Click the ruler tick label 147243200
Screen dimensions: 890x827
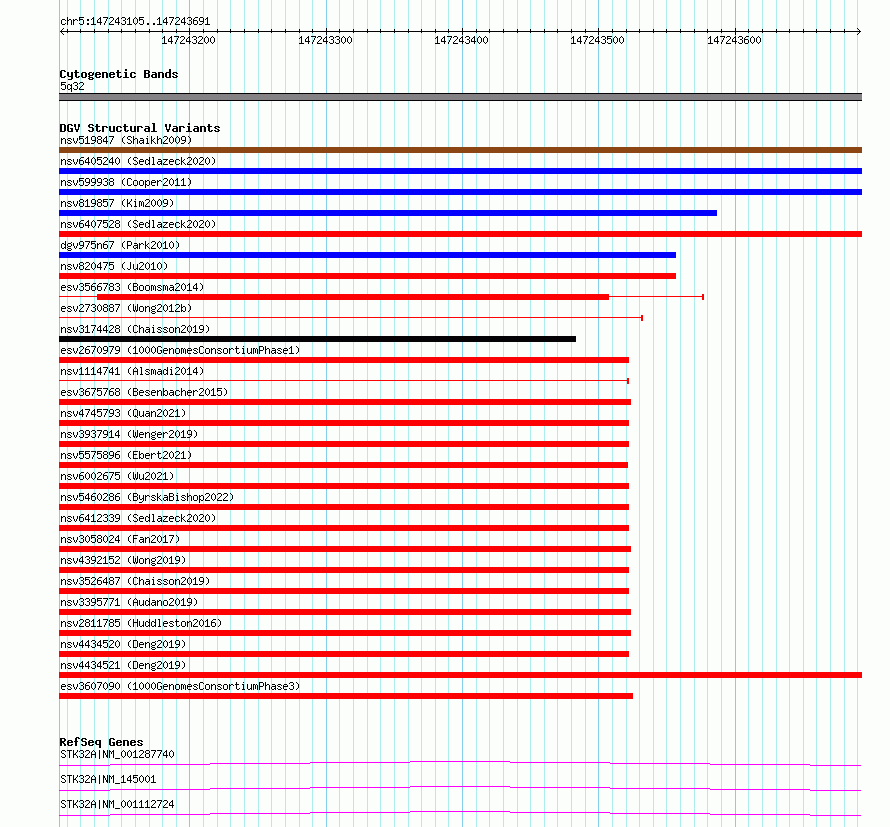tap(188, 40)
